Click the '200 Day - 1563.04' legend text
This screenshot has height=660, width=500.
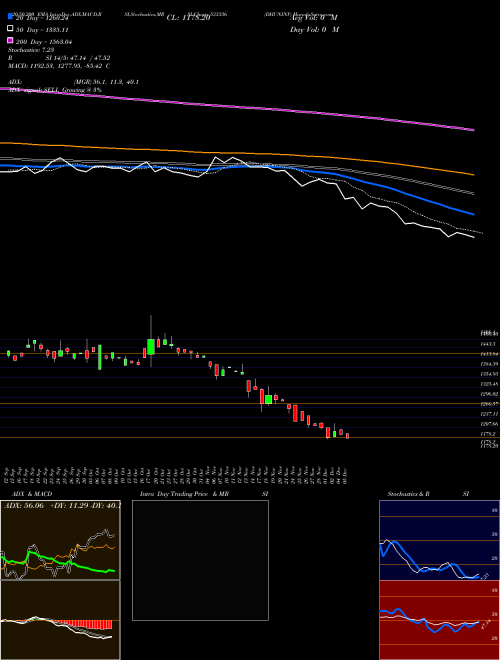pos(44,42)
